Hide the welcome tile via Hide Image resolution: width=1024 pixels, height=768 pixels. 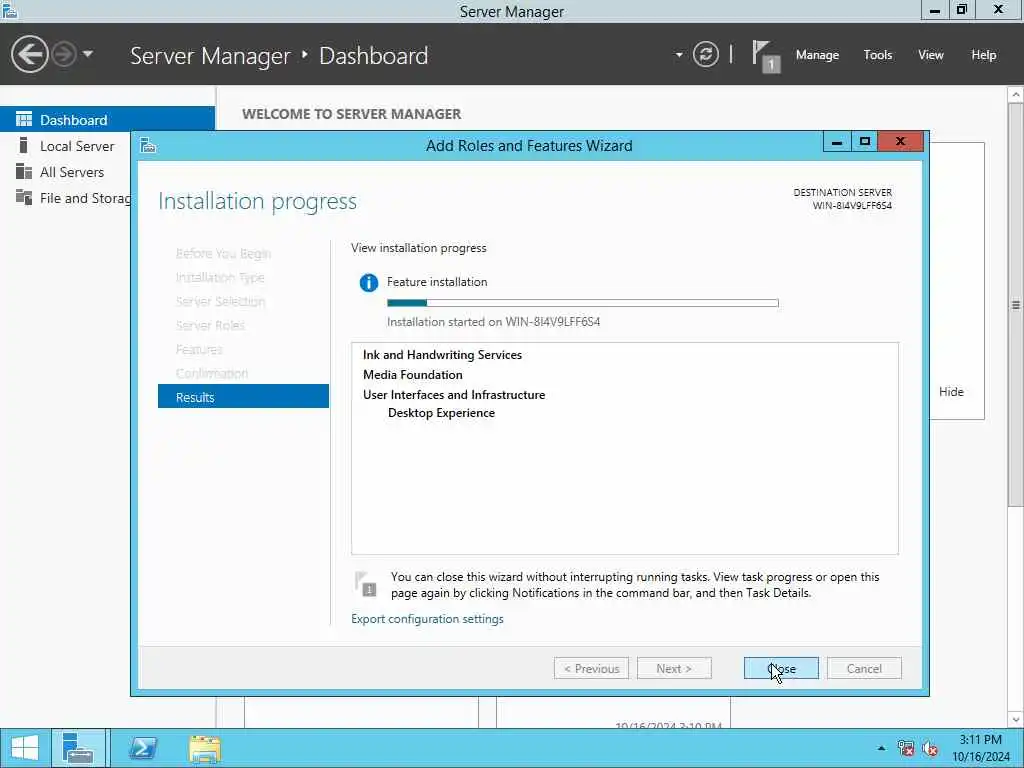click(x=951, y=391)
